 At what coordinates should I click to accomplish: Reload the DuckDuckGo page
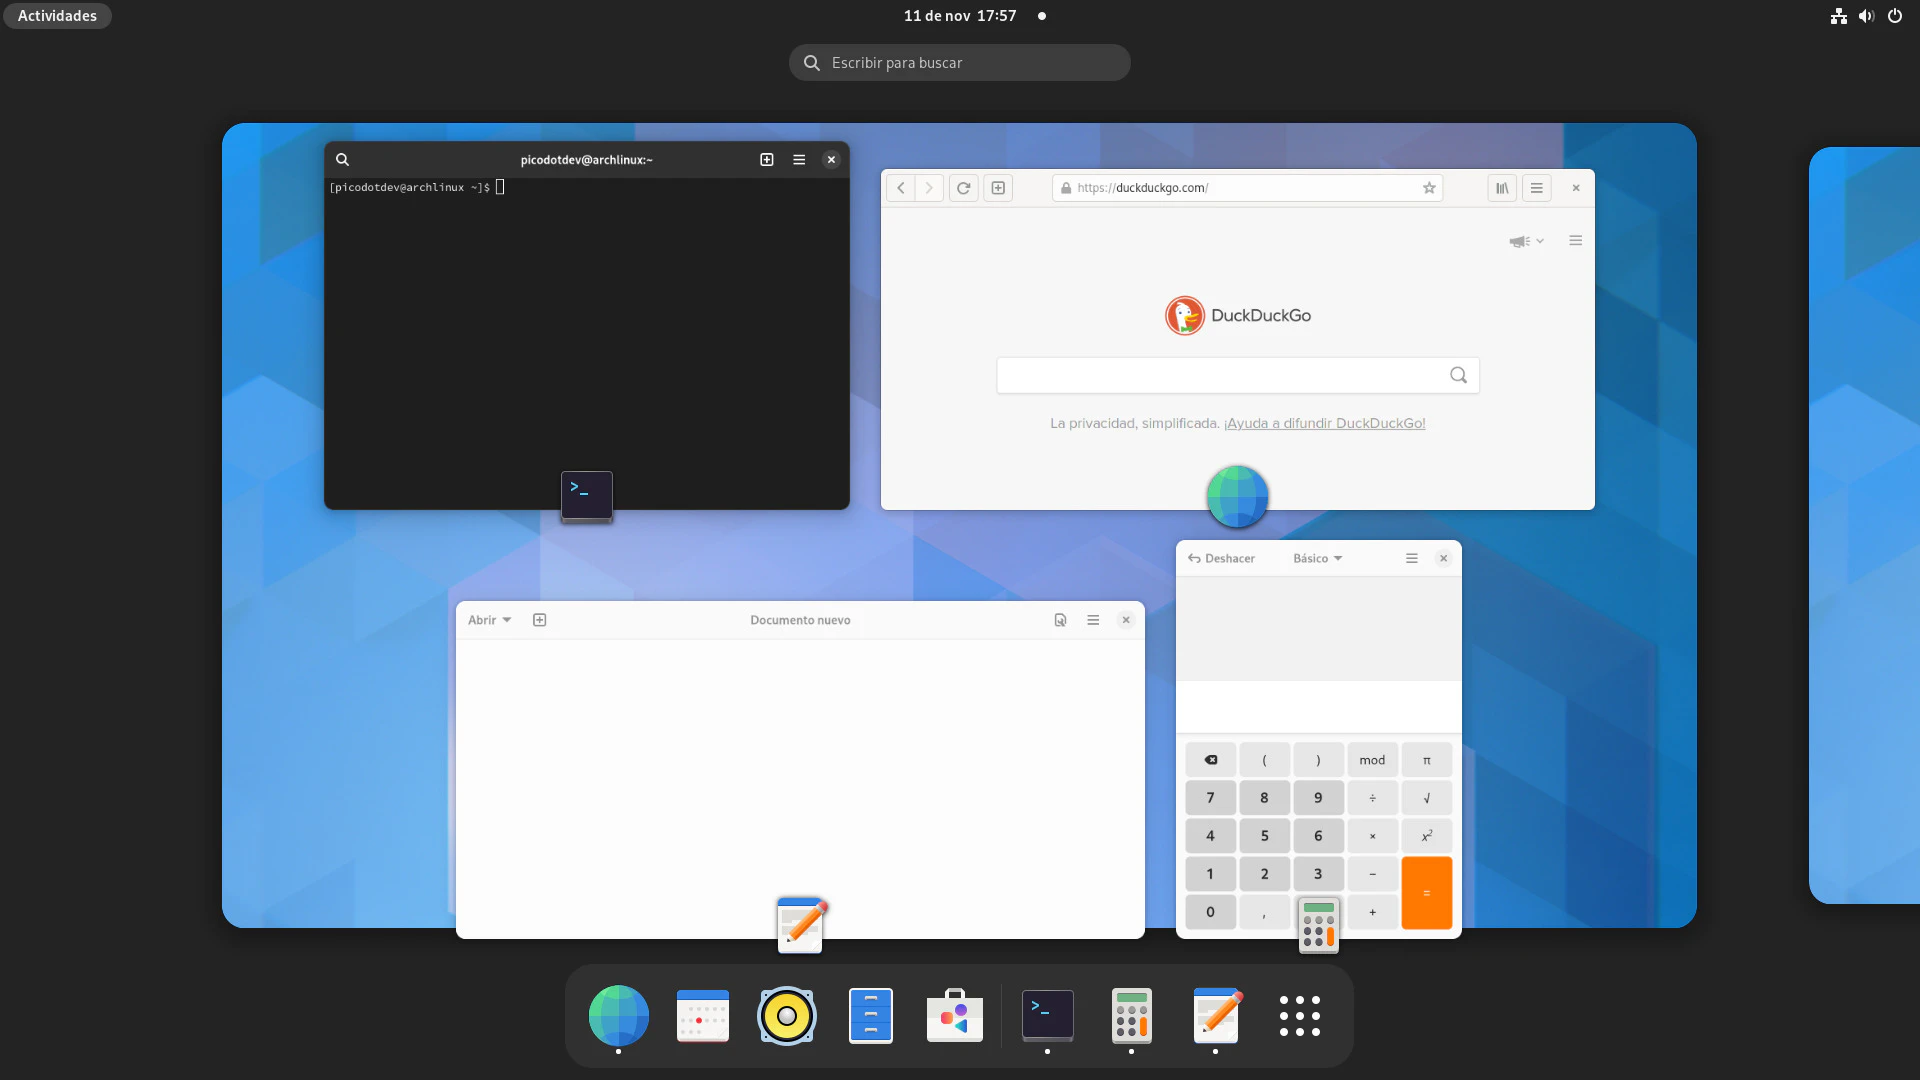point(963,188)
